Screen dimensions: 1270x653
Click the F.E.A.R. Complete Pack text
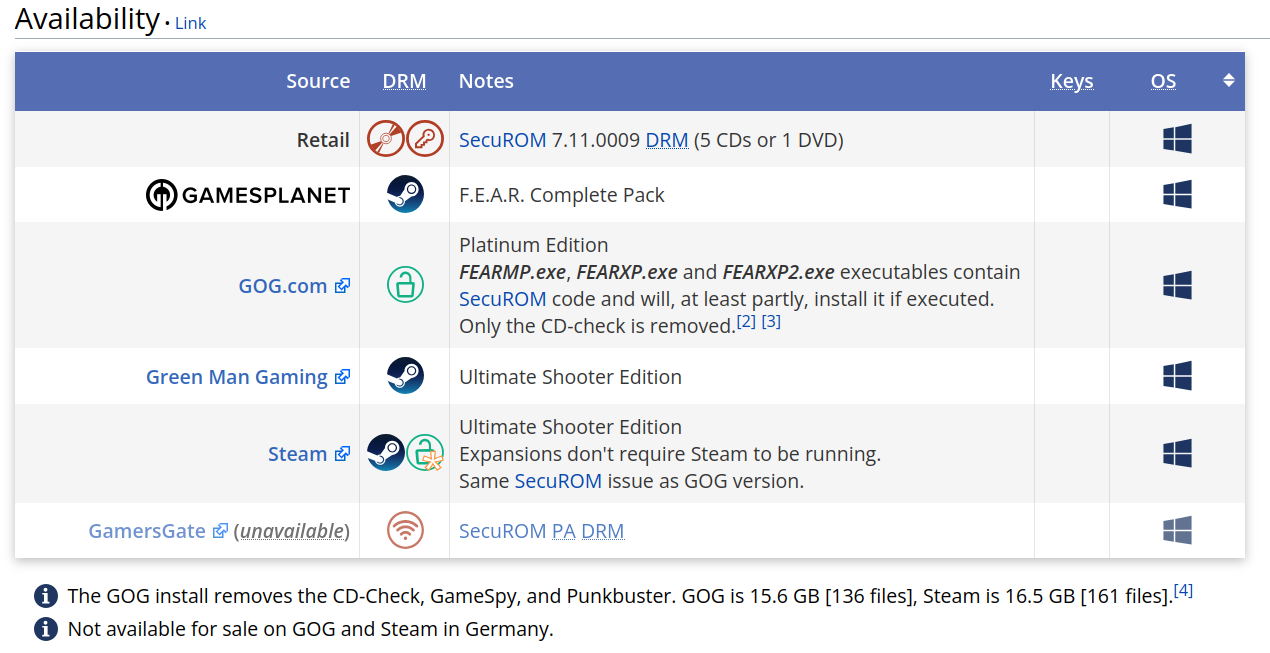pos(562,195)
